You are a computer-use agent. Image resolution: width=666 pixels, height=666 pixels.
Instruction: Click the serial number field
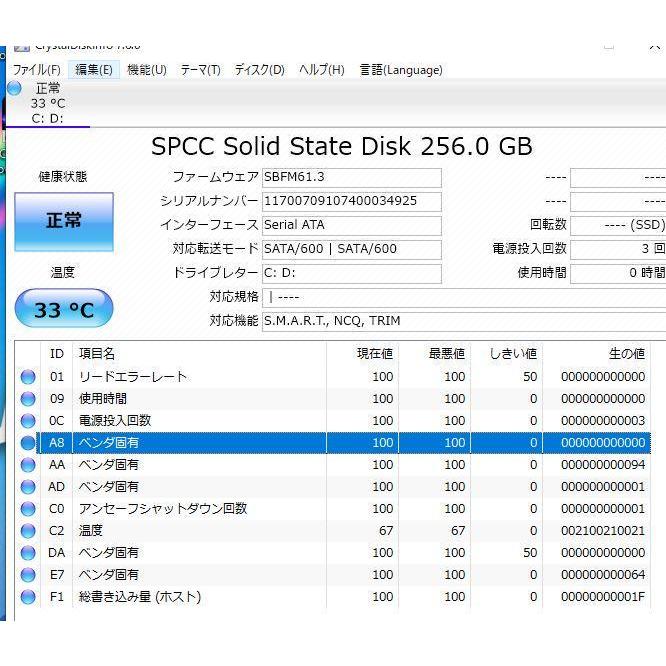352,201
